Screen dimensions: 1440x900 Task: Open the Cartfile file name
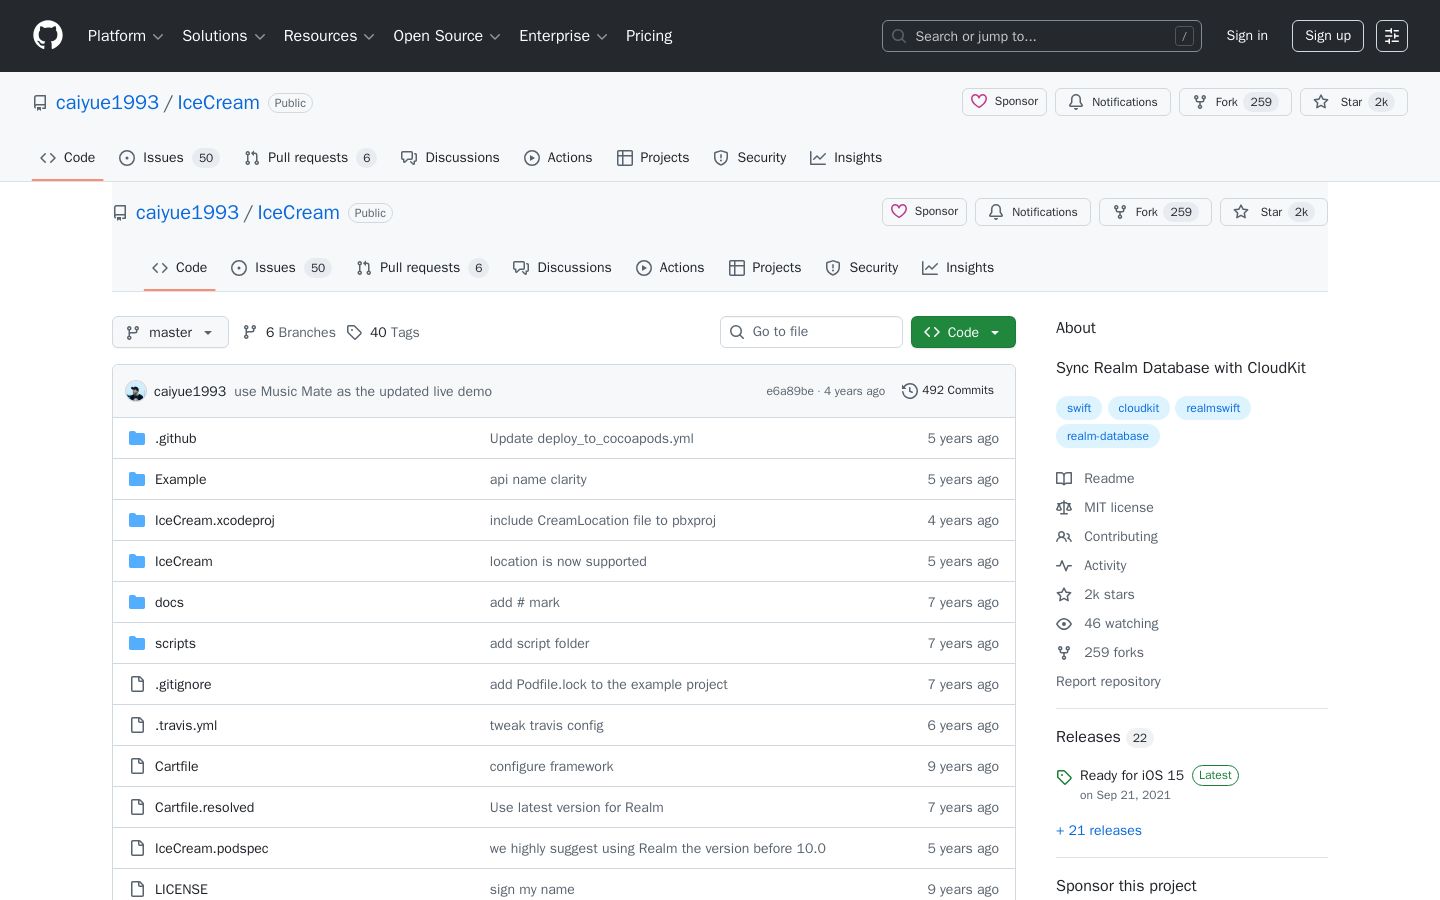click(x=177, y=766)
